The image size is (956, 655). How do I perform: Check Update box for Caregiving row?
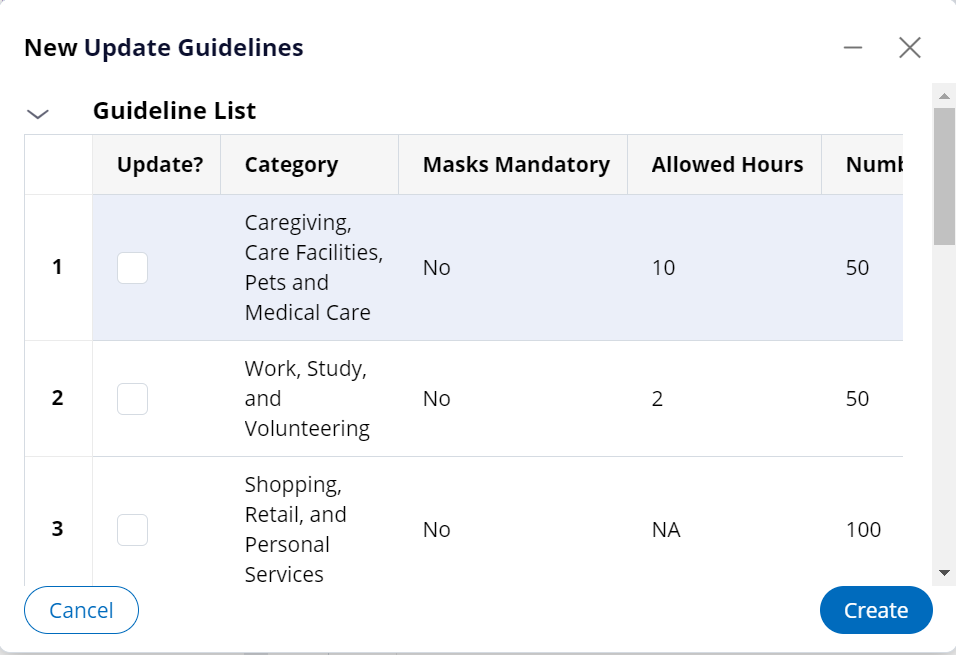132,268
